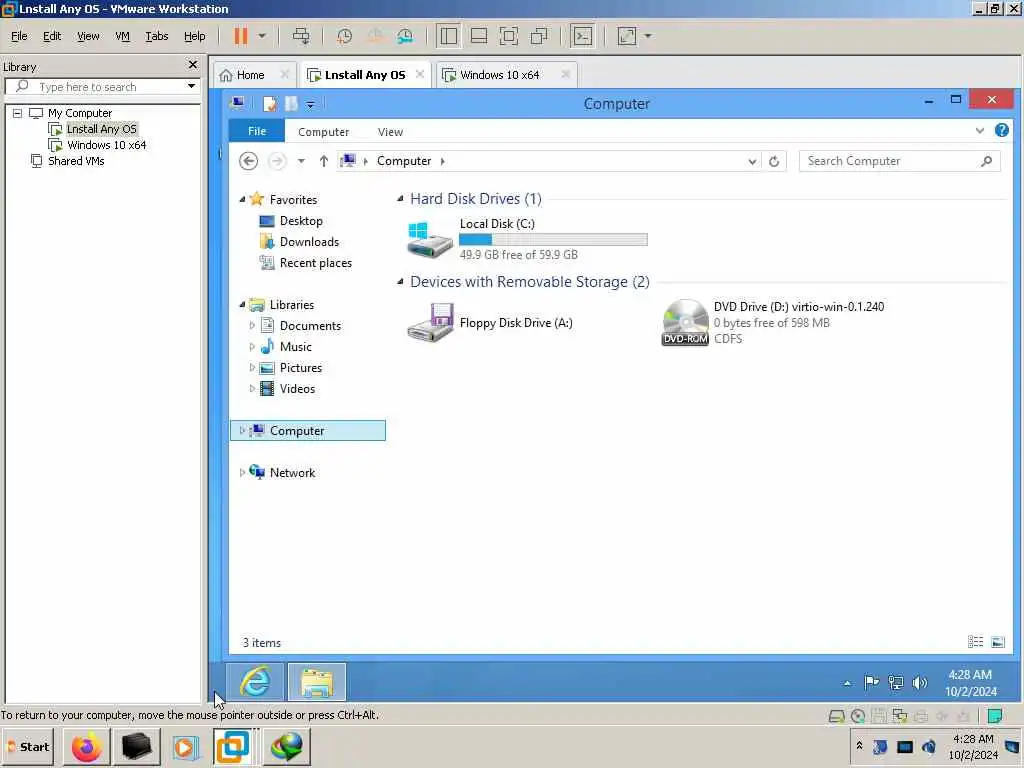This screenshot has height=768, width=1024.
Task: Select Desktop under Favorites
Action: point(301,221)
